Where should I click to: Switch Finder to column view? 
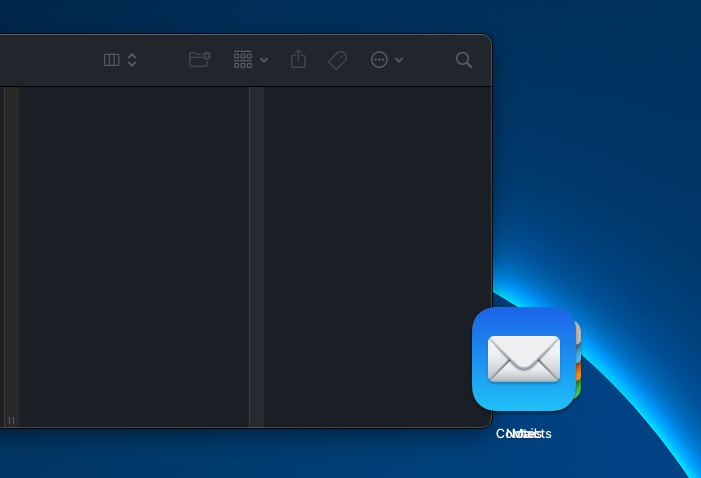(x=111, y=60)
